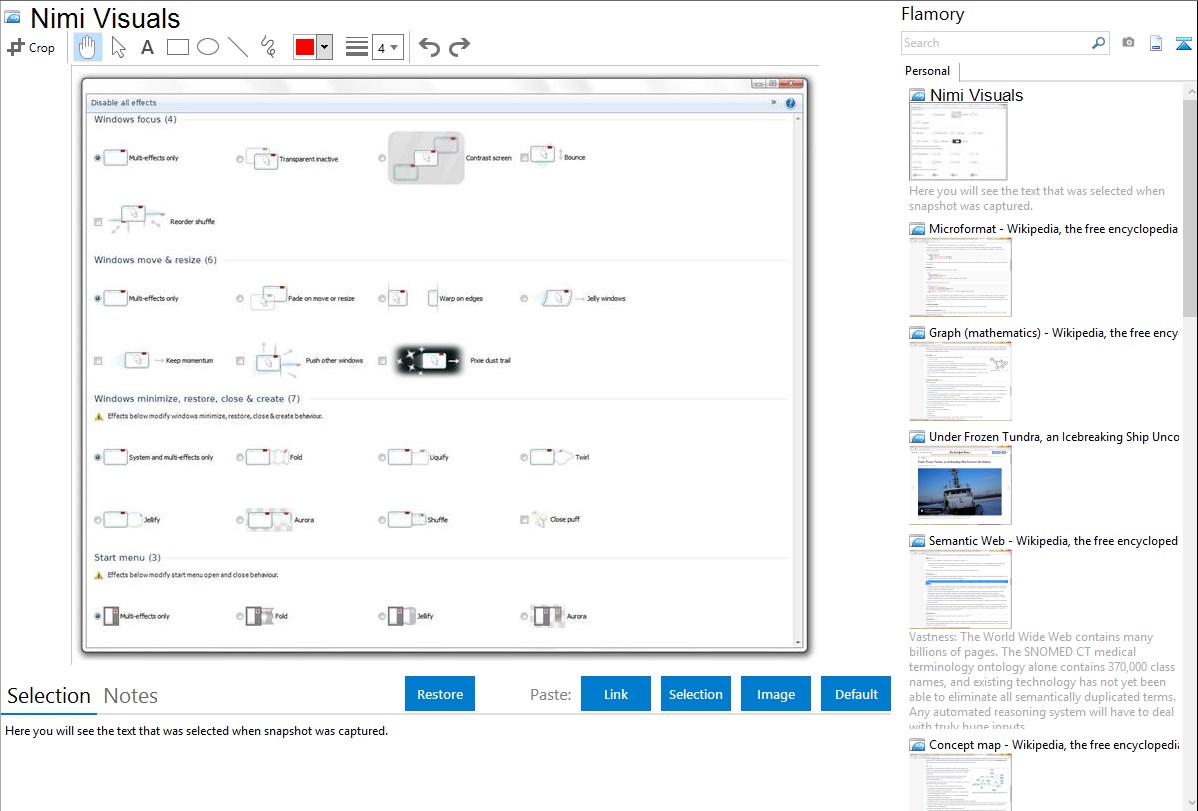Open the red color dropdown arrow
The image size is (1198, 811).
click(324, 47)
